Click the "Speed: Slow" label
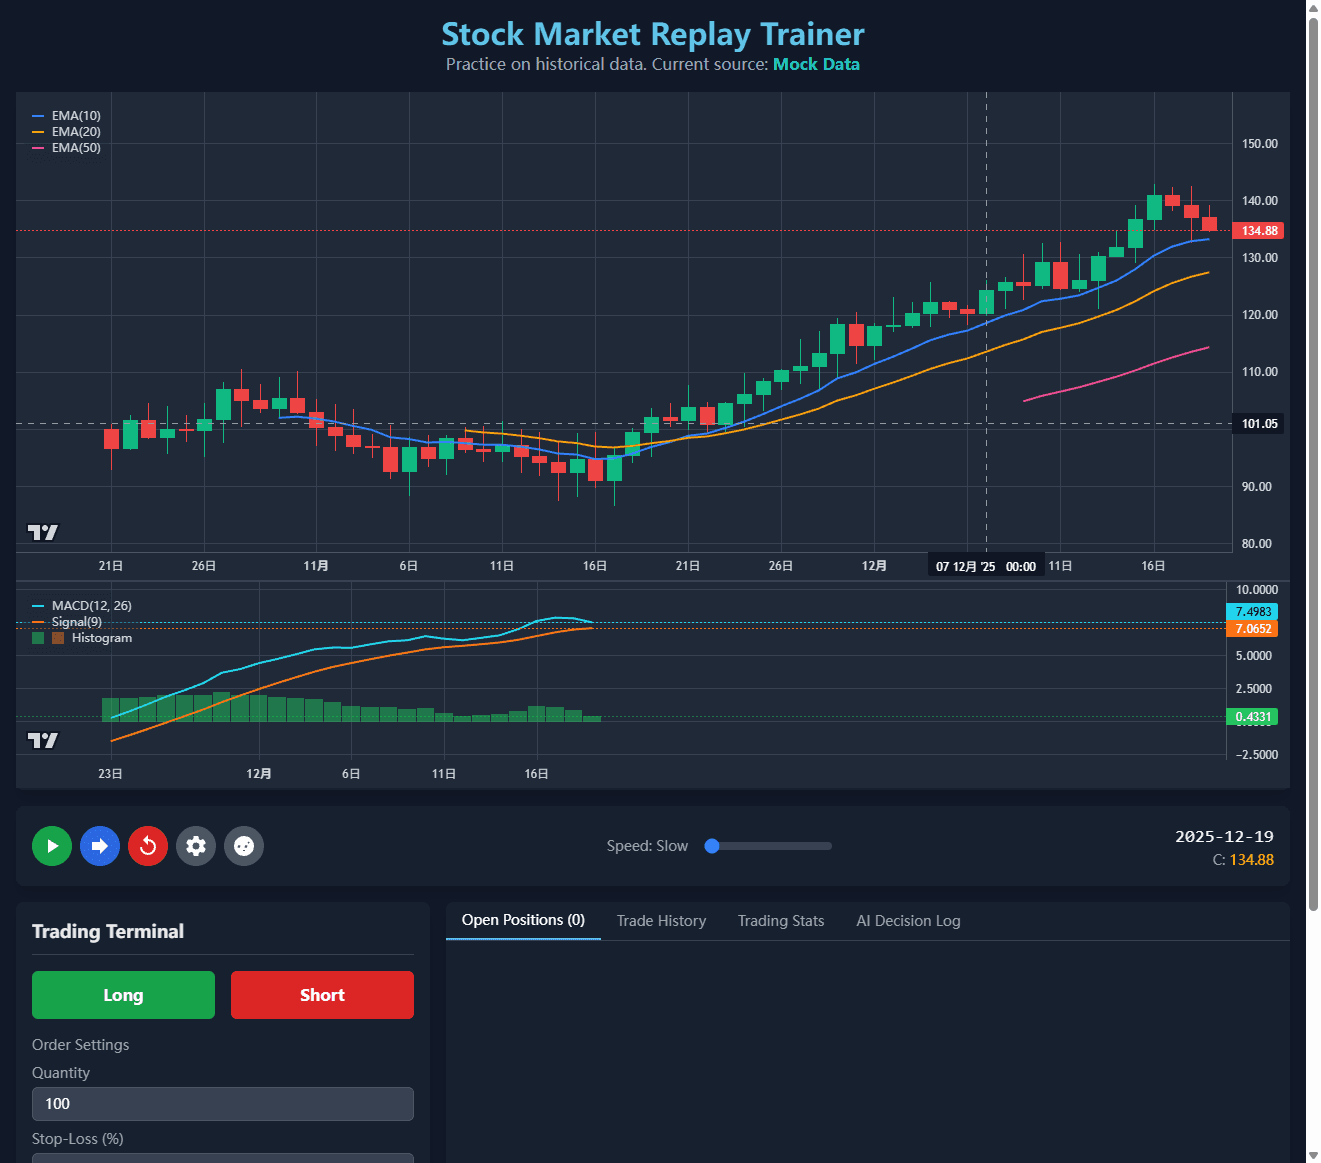 click(647, 846)
